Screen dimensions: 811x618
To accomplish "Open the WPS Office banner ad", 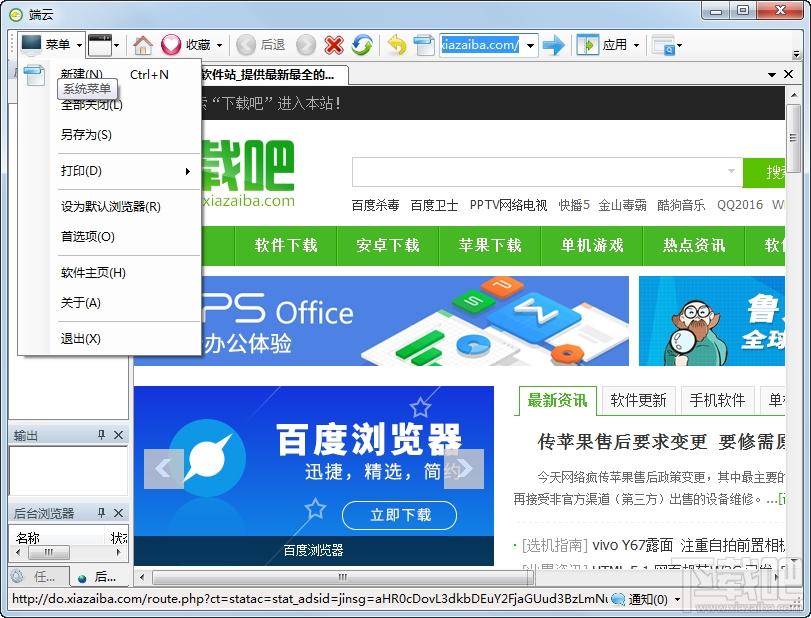I will coord(415,321).
